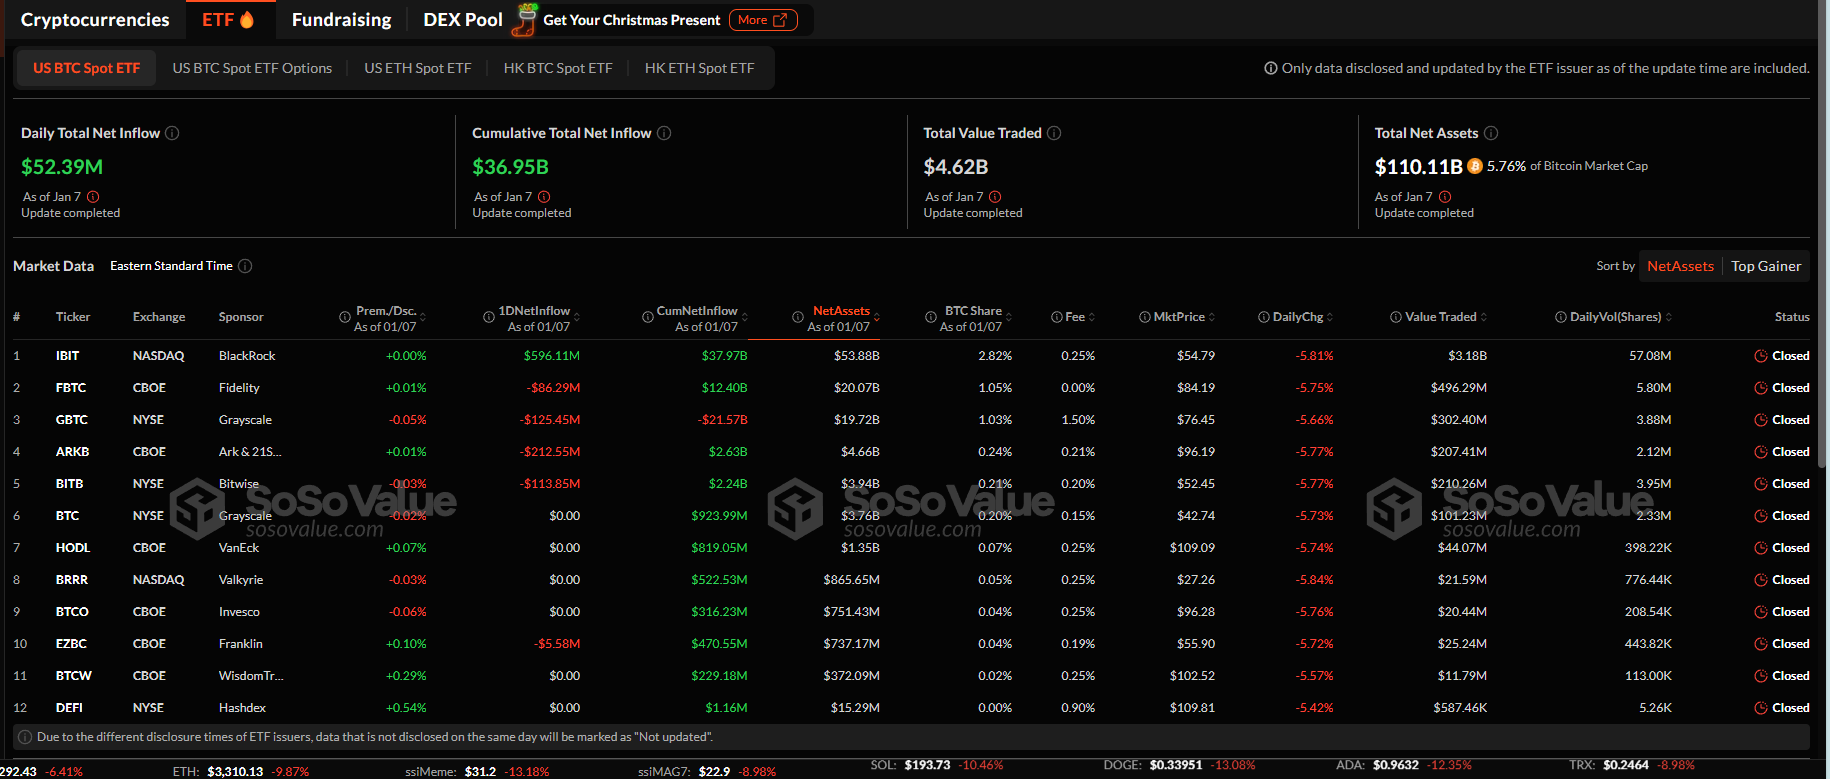Click the Closed status icon for DEFI
This screenshot has height=779, width=1830.
(x=1761, y=708)
